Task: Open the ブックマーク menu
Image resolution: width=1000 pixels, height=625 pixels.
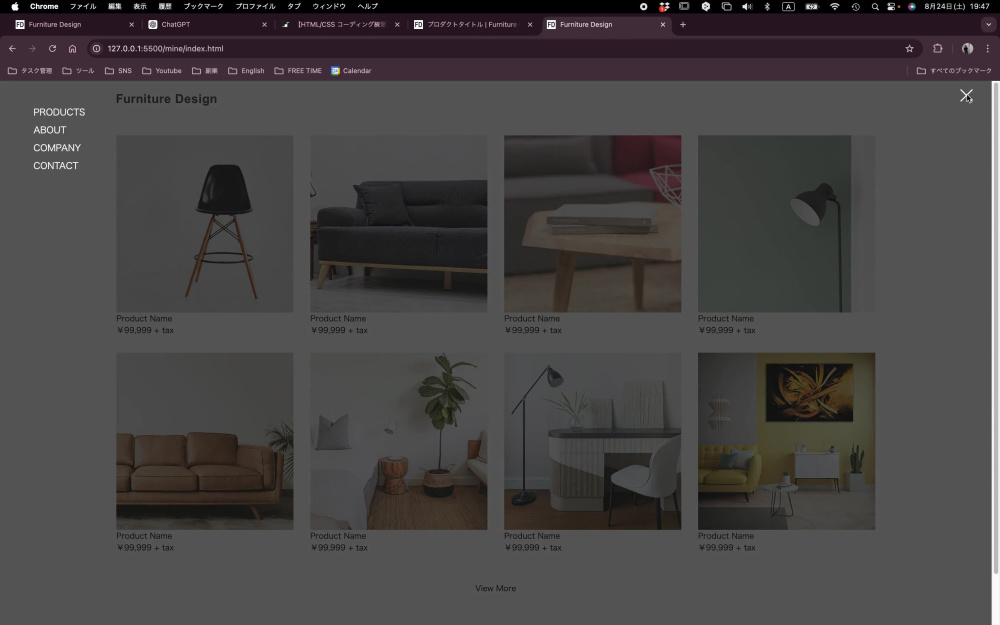Action: click(203, 6)
